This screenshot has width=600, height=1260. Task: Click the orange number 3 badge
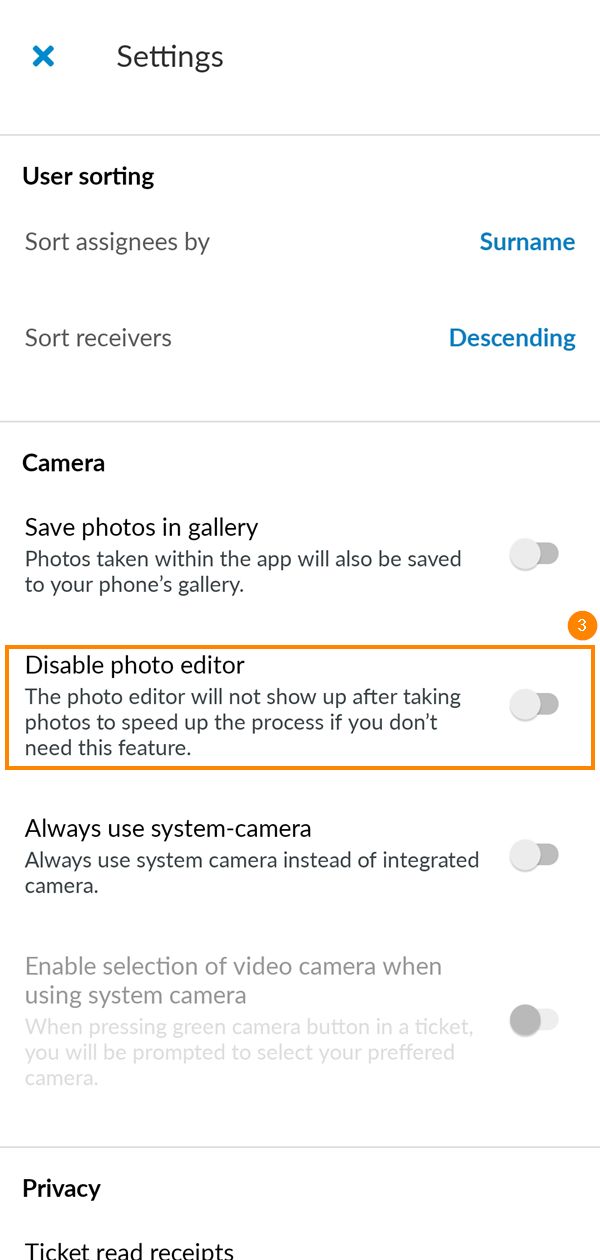(x=582, y=627)
